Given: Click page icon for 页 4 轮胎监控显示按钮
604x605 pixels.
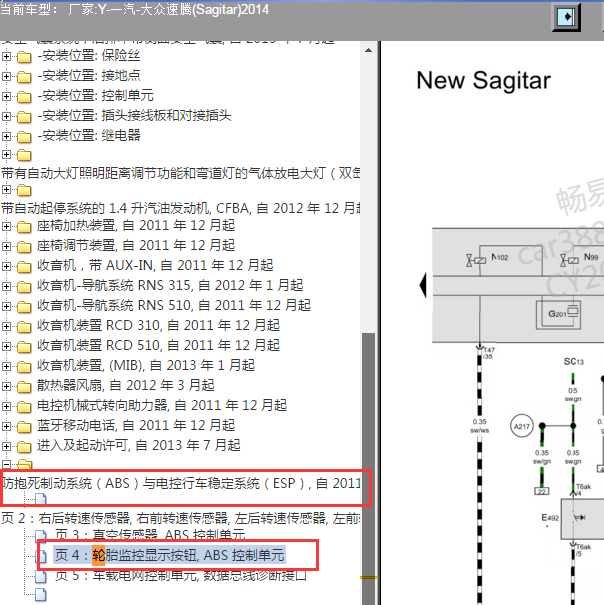Looking at the screenshot, I should [x=41, y=556].
